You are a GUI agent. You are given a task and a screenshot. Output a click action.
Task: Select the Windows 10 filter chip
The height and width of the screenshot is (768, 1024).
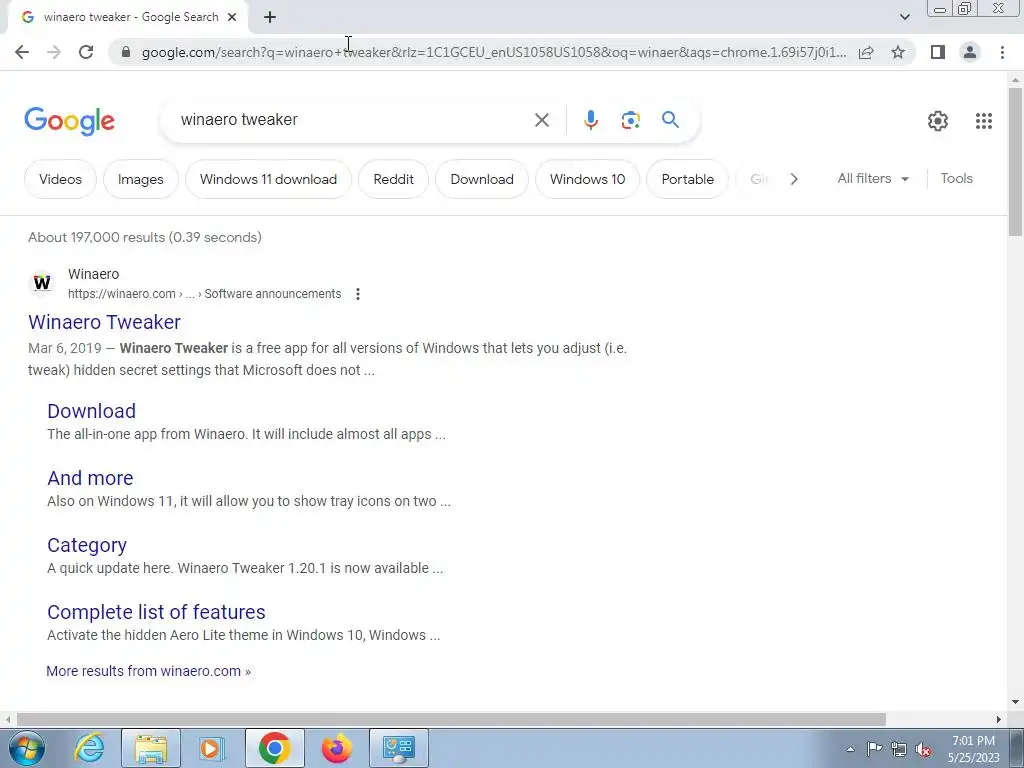pos(587,179)
